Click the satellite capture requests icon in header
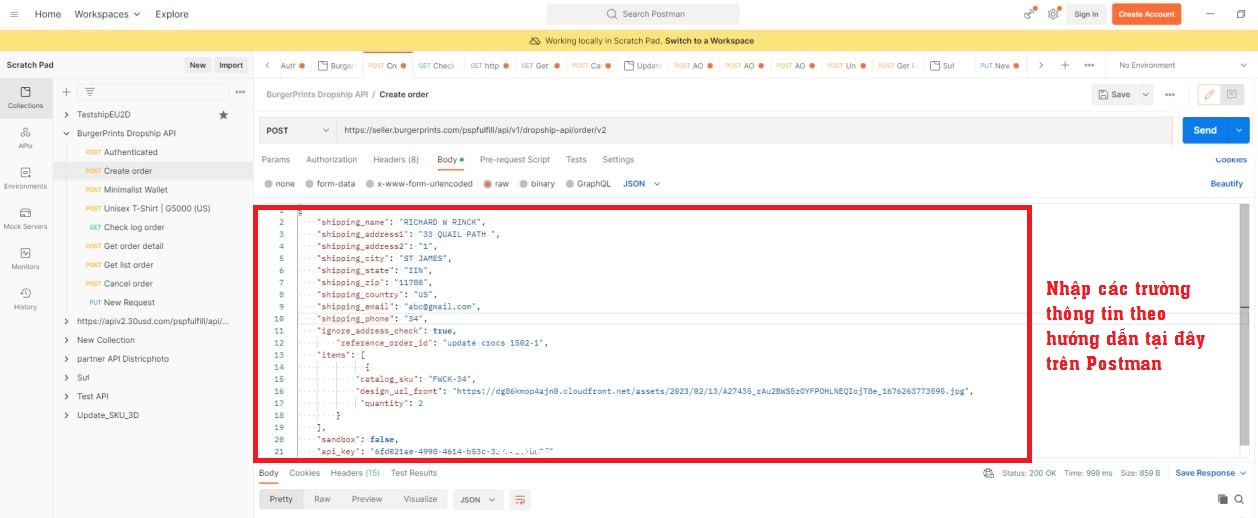 point(1029,14)
